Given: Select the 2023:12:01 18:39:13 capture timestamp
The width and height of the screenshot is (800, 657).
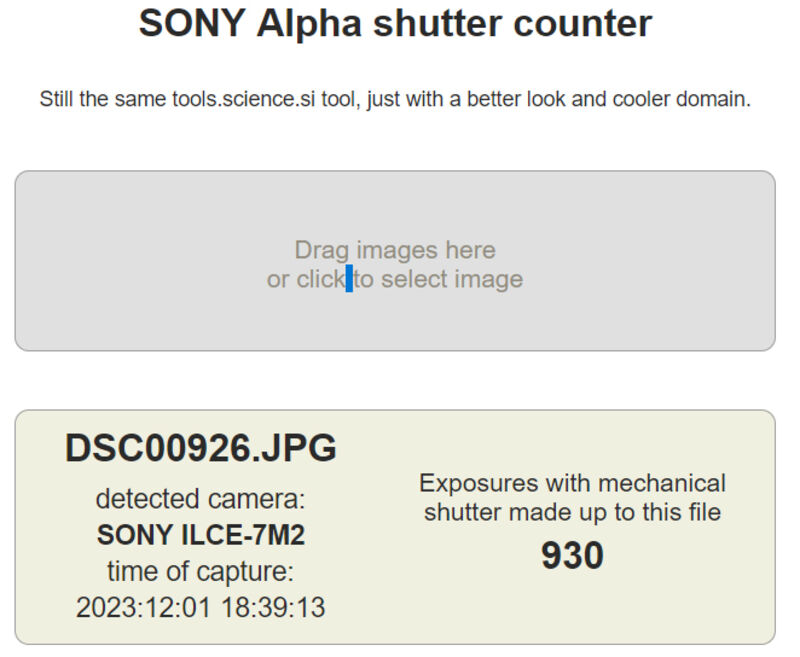Looking at the screenshot, I should pos(200,607).
